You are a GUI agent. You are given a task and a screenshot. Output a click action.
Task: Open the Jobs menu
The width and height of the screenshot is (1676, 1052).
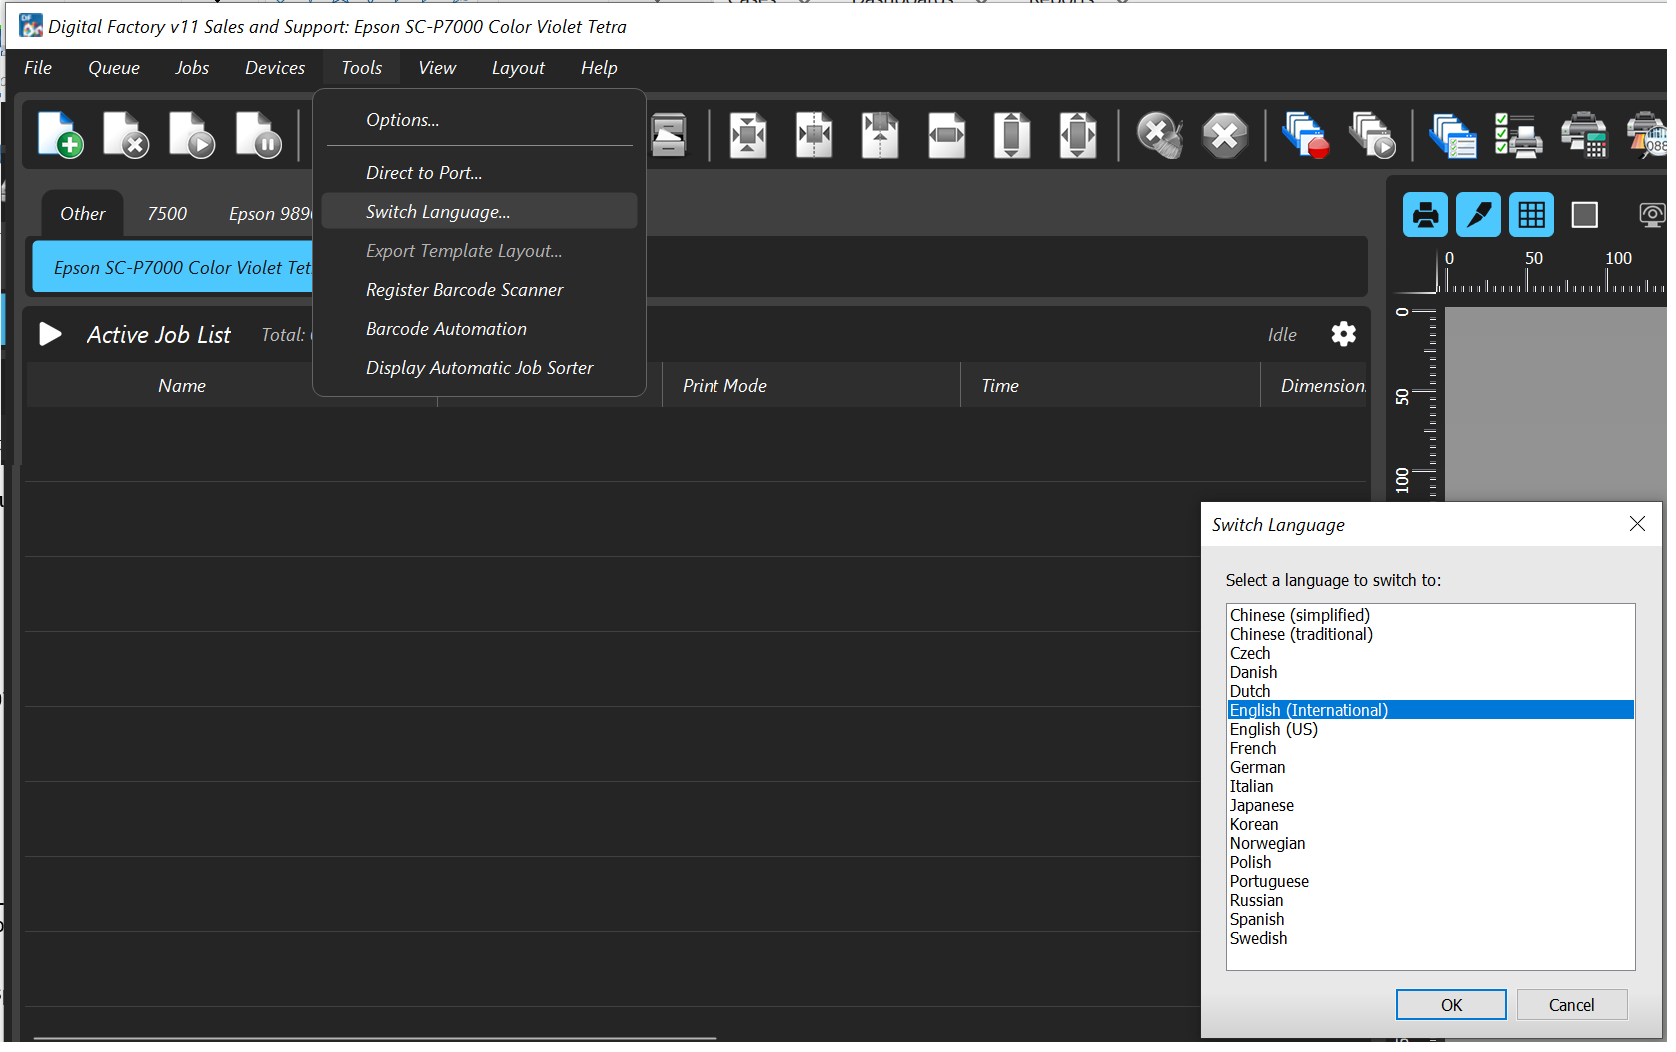[192, 68]
